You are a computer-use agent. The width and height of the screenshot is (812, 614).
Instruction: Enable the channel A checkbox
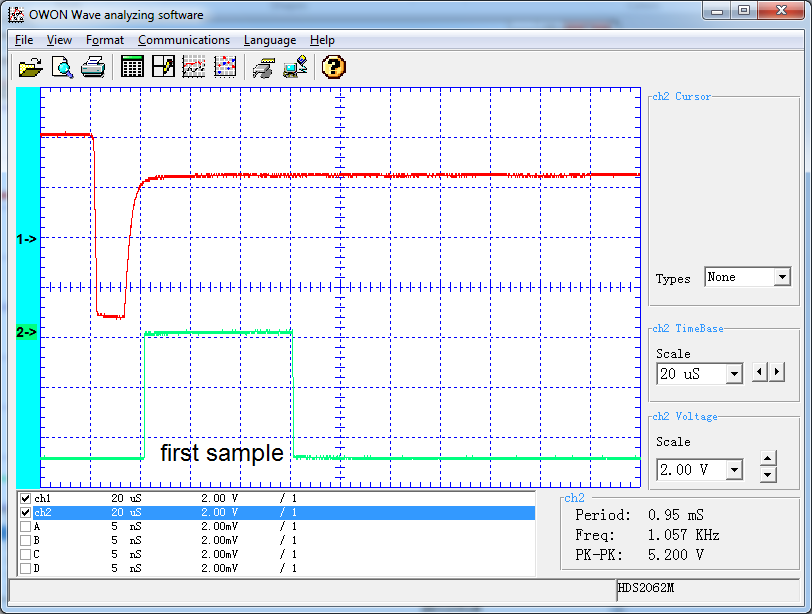[x=26, y=526]
